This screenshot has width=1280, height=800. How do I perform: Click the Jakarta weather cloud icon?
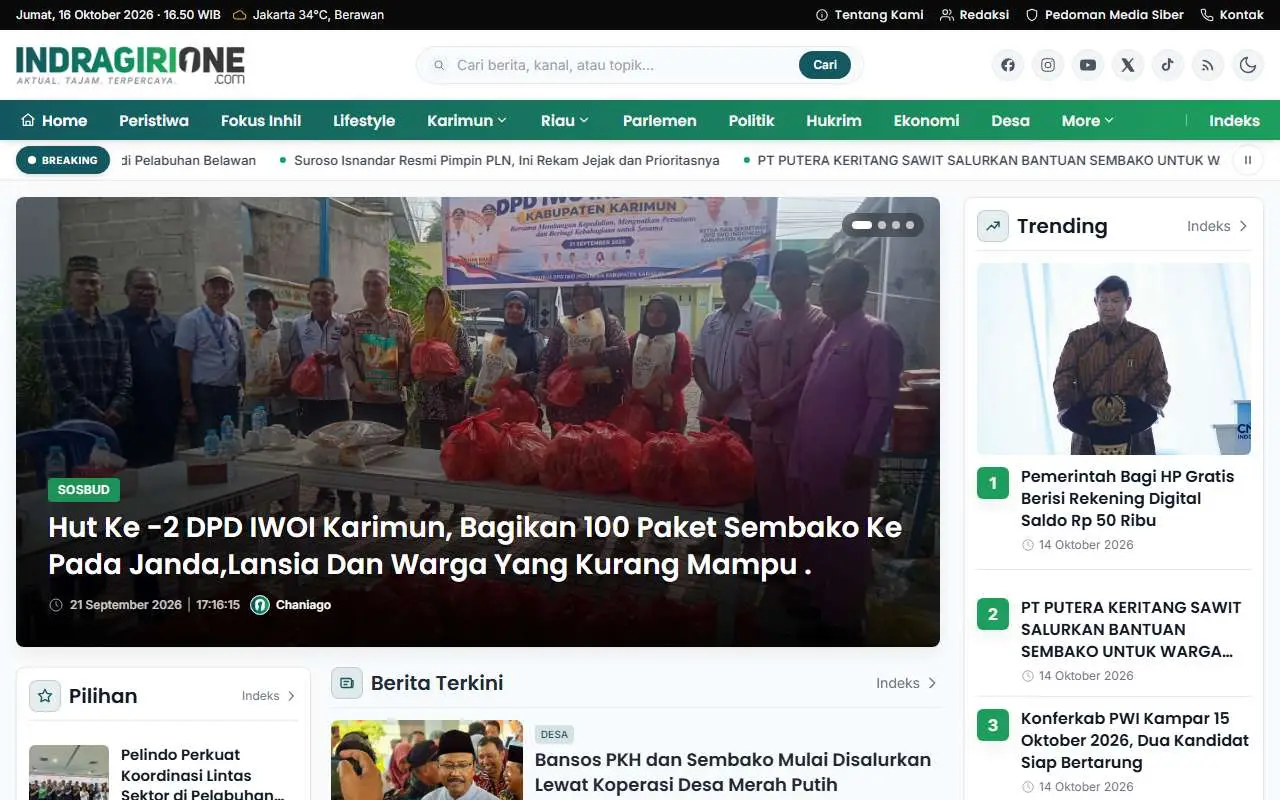tap(240, 15)
